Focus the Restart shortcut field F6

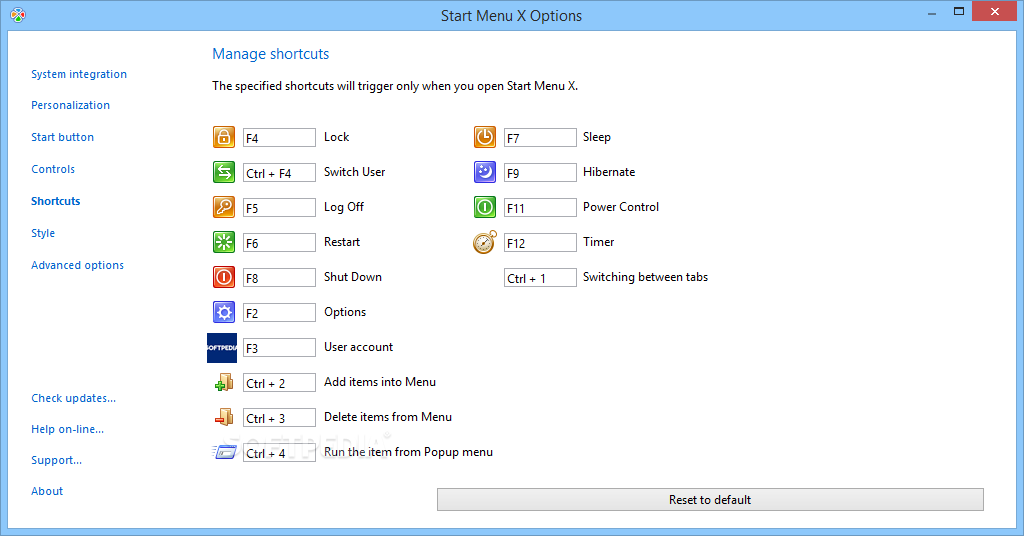pos(279,243)
